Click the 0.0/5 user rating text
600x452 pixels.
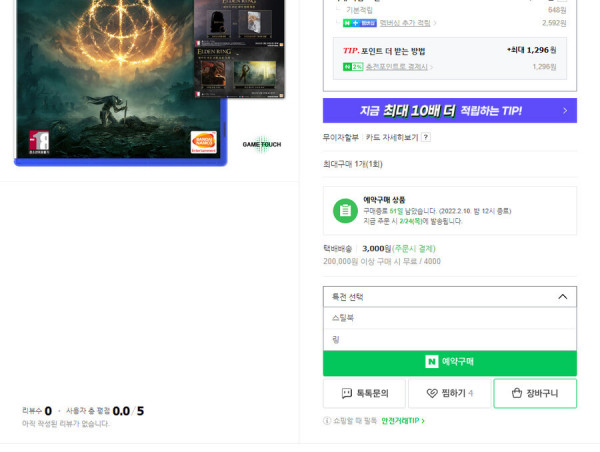coord(128,411)
